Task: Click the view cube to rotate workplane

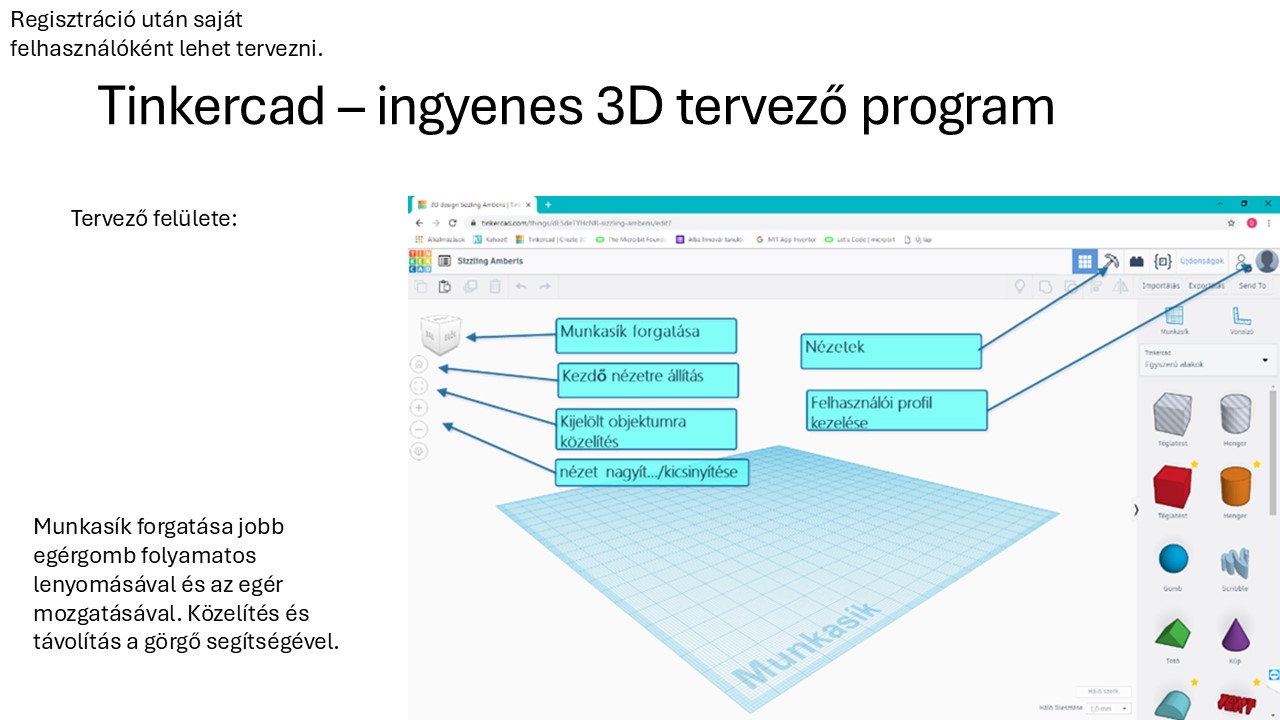Action: coord(440,333)
